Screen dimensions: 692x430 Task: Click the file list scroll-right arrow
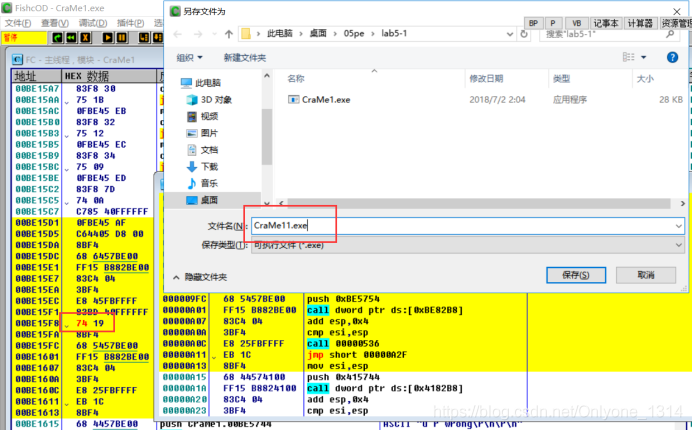[682, 203]
